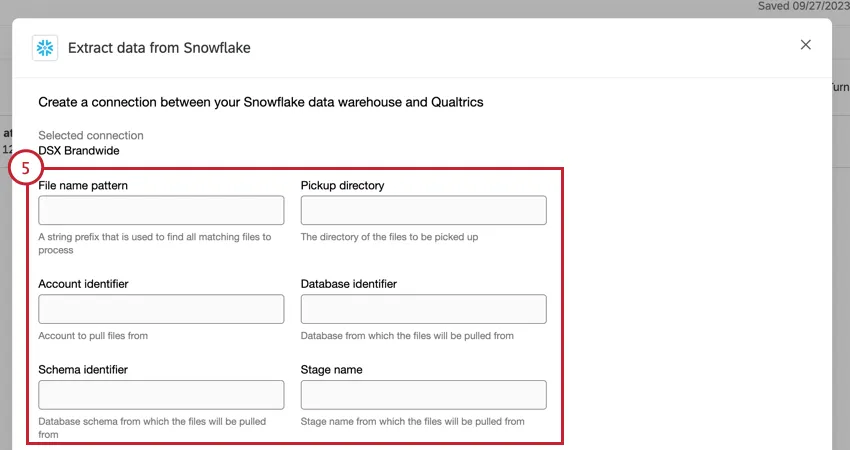Screen dimensions: 850x450
Task: Click 'The directory of the files' hint
Action: pyautogui.click(x=389, y=237)
